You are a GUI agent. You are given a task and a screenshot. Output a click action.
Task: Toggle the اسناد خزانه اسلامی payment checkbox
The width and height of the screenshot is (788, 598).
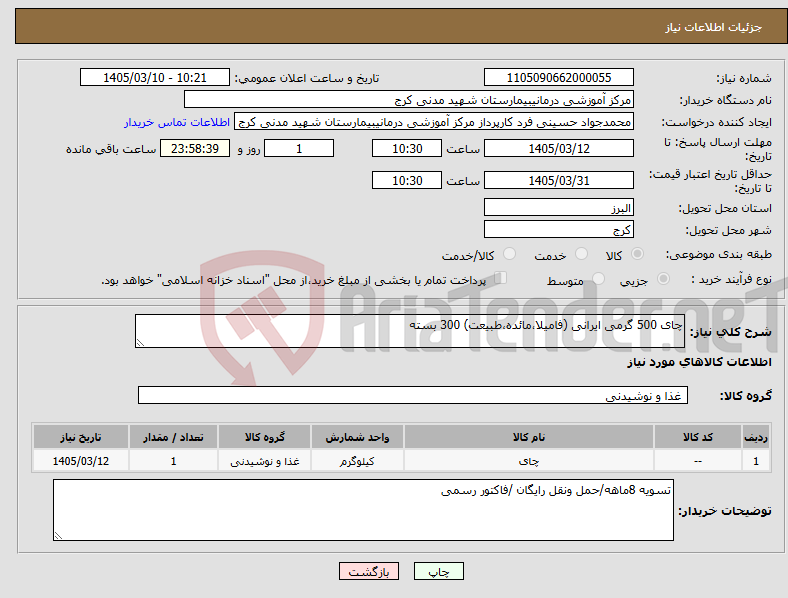click(501, 277)
